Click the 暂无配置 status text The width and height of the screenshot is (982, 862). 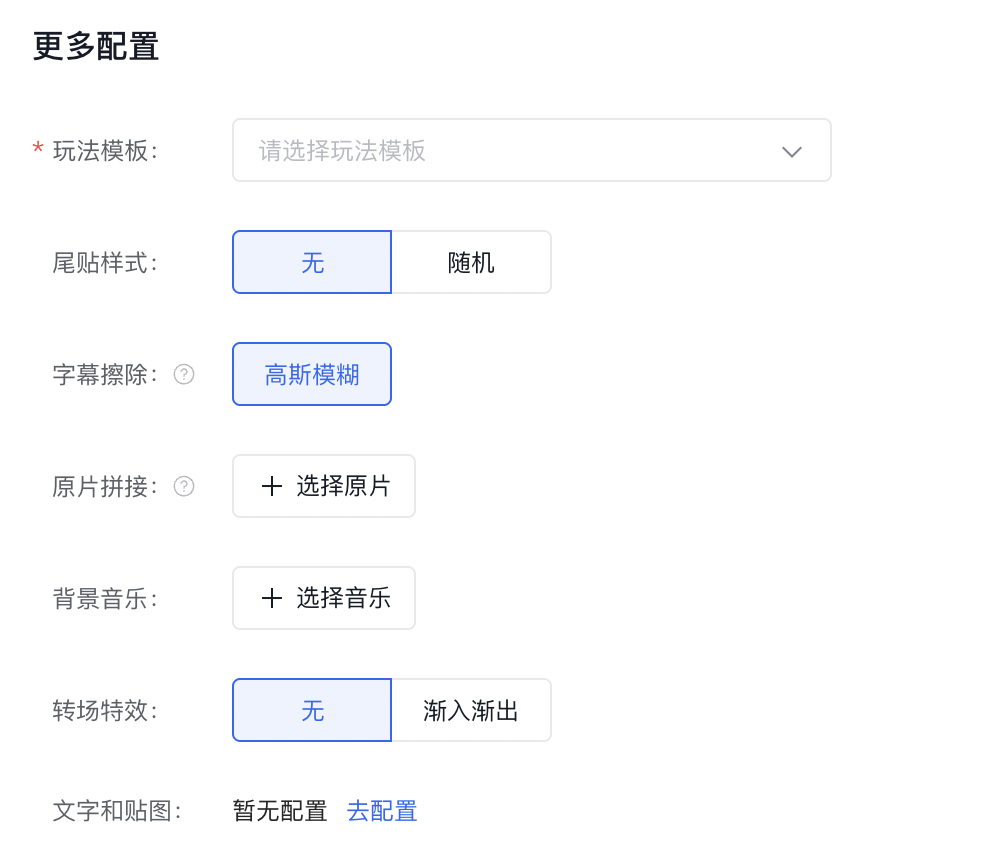click(280, 811)
